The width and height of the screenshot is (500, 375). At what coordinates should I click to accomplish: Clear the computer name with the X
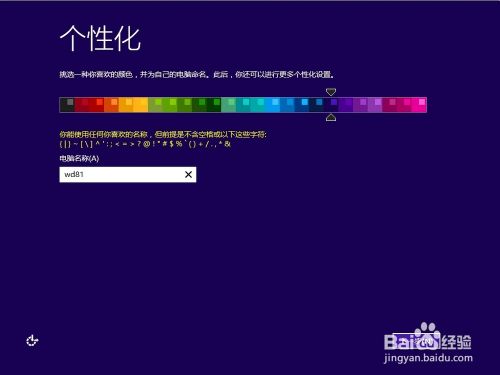tap(188, 174)
